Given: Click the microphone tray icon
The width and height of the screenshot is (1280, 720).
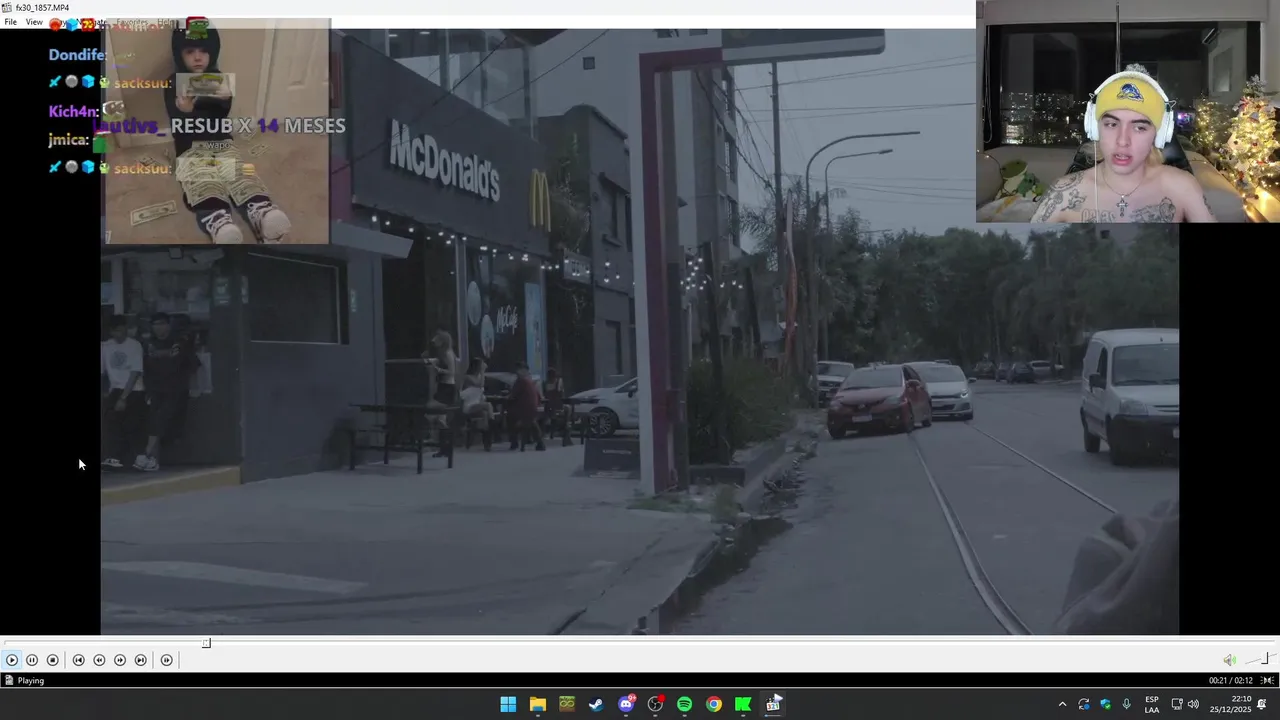Looking at the screenshot, I should click(x=1127, y=704).
